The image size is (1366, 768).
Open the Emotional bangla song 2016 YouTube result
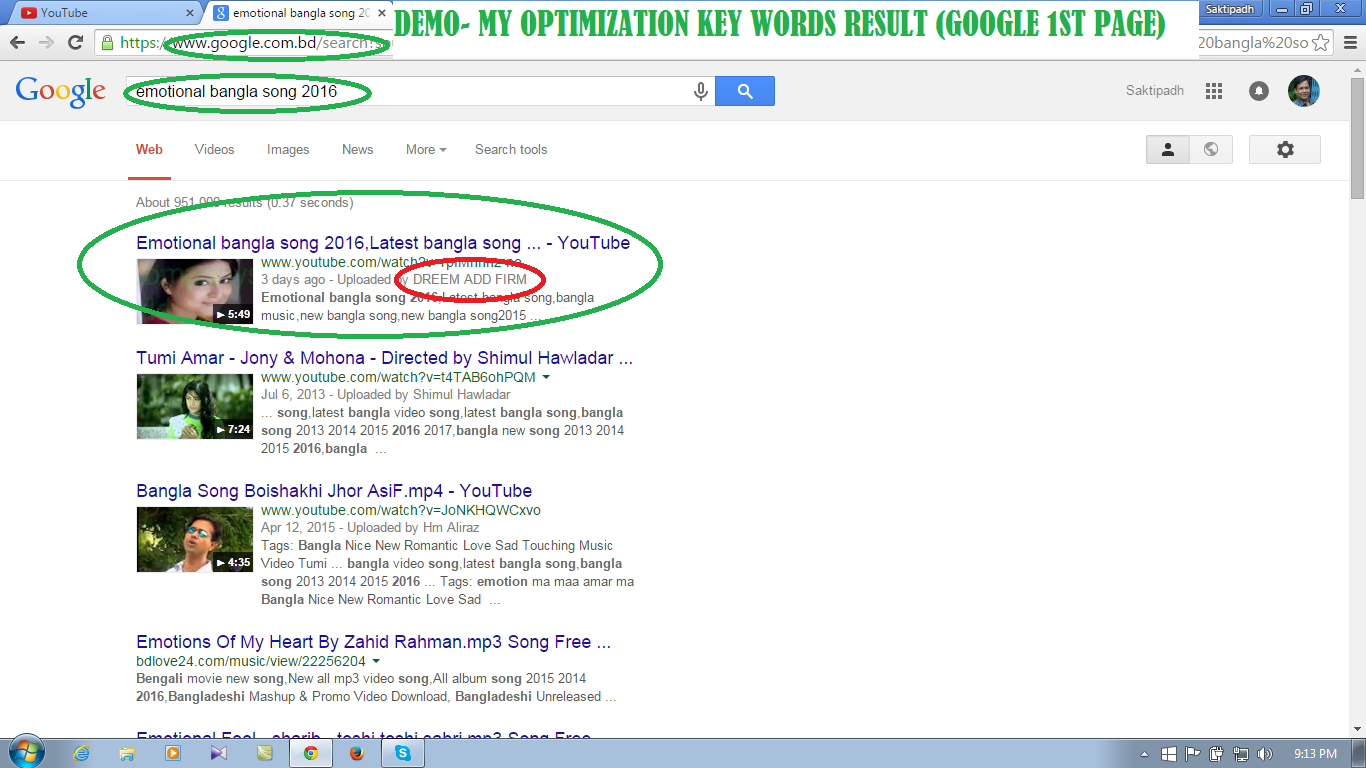click(x=383, y=243)
